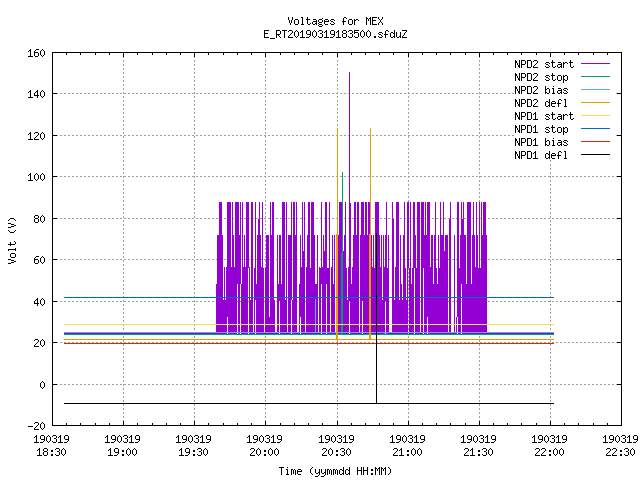The width and height of the screenshot is (640, 480).
Task: Click the Volt (V) y-axis label
Action: click(12, 240)
